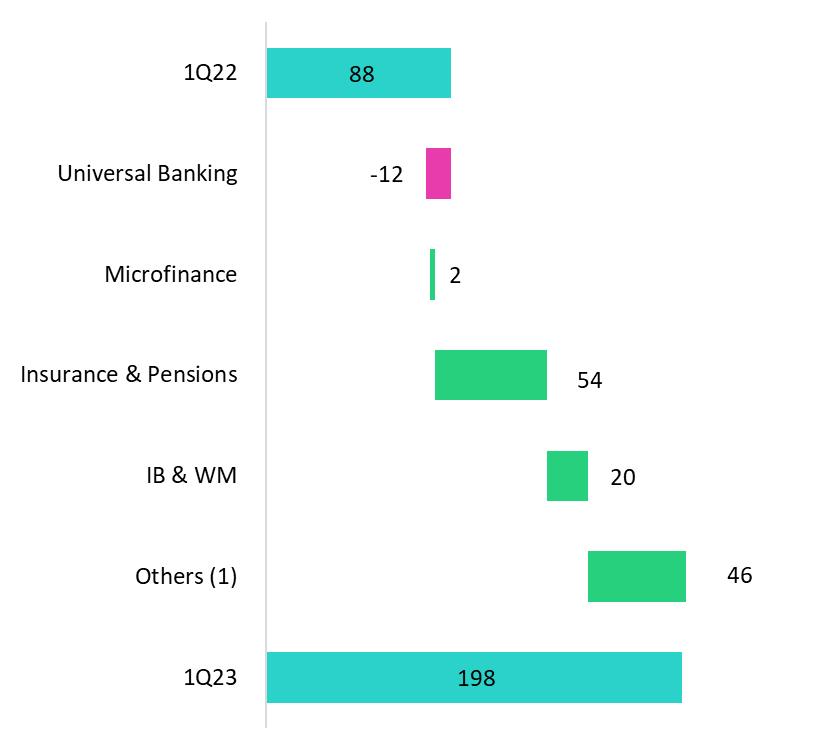Viewport: 814px width, 751px height.
Task: Click the IB & WM axis label
Action: click(x=191, y=475)
